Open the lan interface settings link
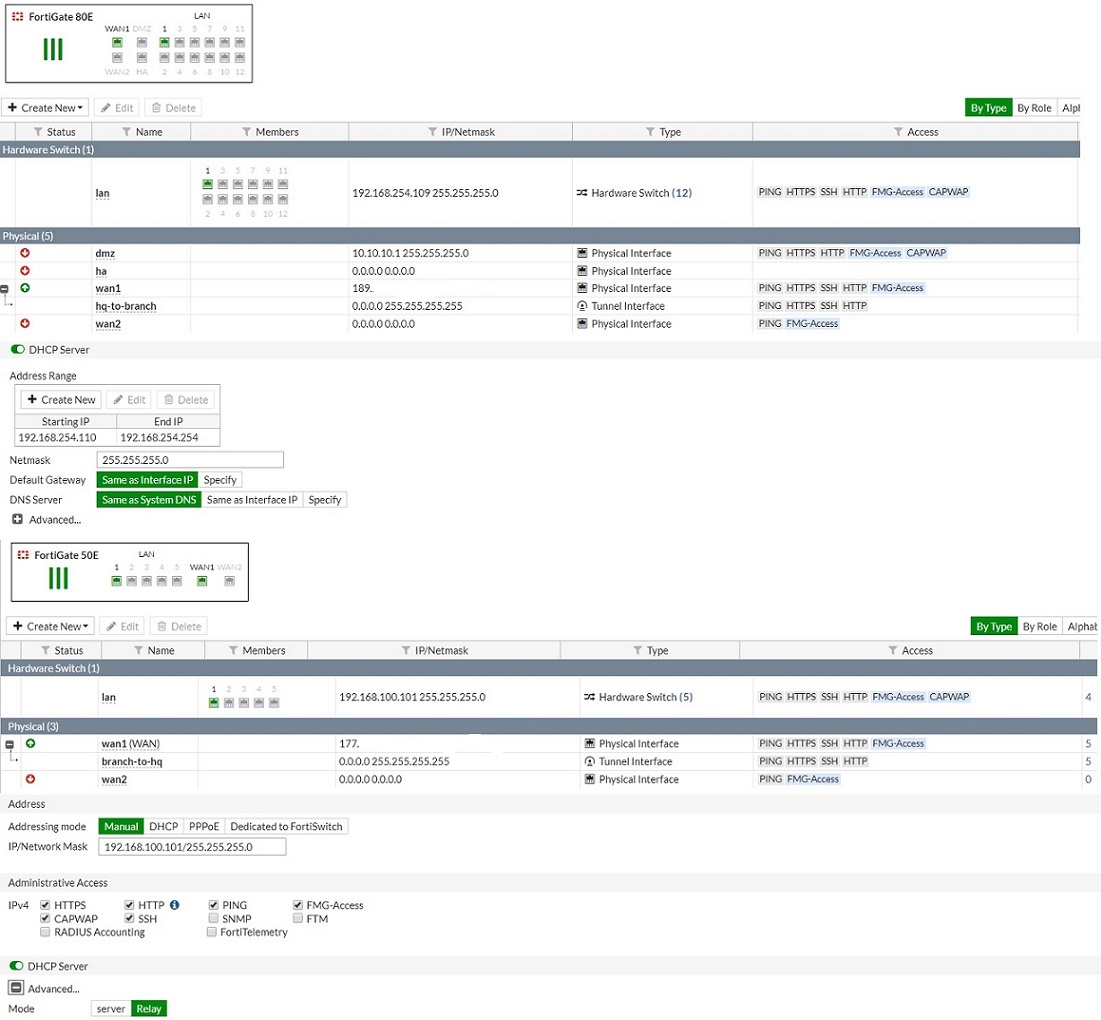The height and width of the screenshot is (1020, 1101). tap(103, 192)
